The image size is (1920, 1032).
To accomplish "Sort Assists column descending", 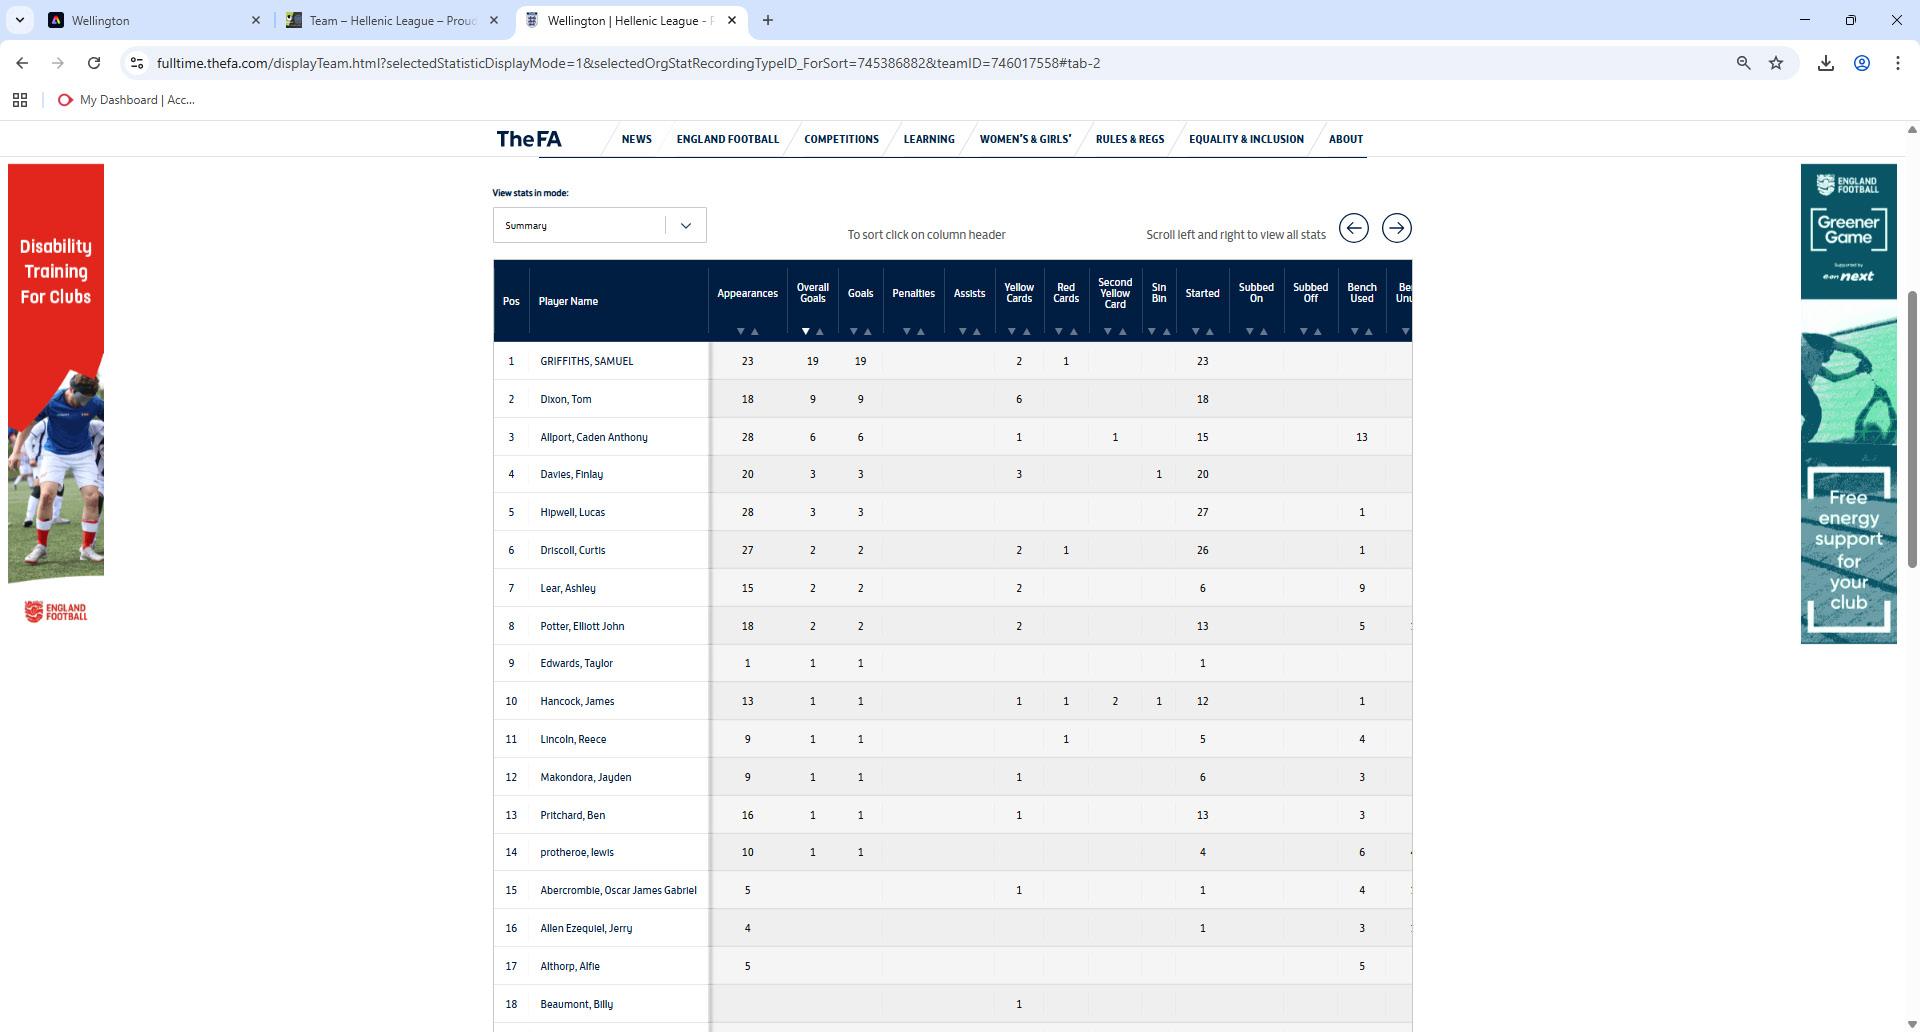I will pyautogui.click(x=963, y=331).
